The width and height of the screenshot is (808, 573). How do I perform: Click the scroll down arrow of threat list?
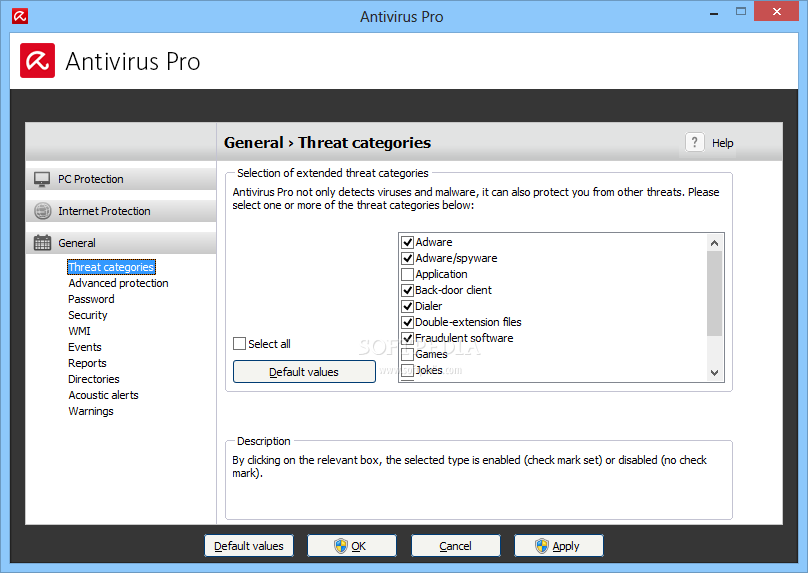click(714, 373)
